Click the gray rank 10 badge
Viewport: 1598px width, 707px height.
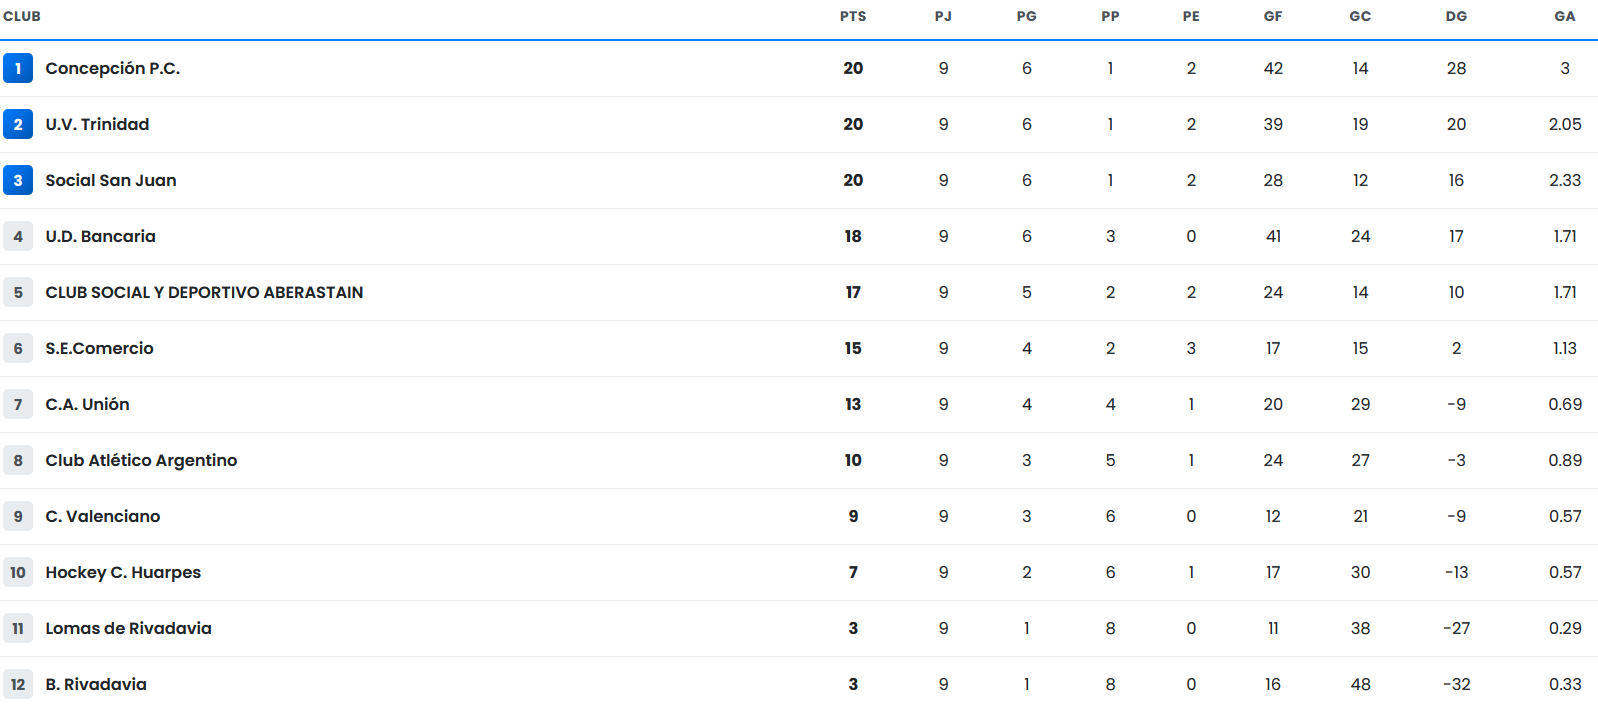(x=18, y=572)
